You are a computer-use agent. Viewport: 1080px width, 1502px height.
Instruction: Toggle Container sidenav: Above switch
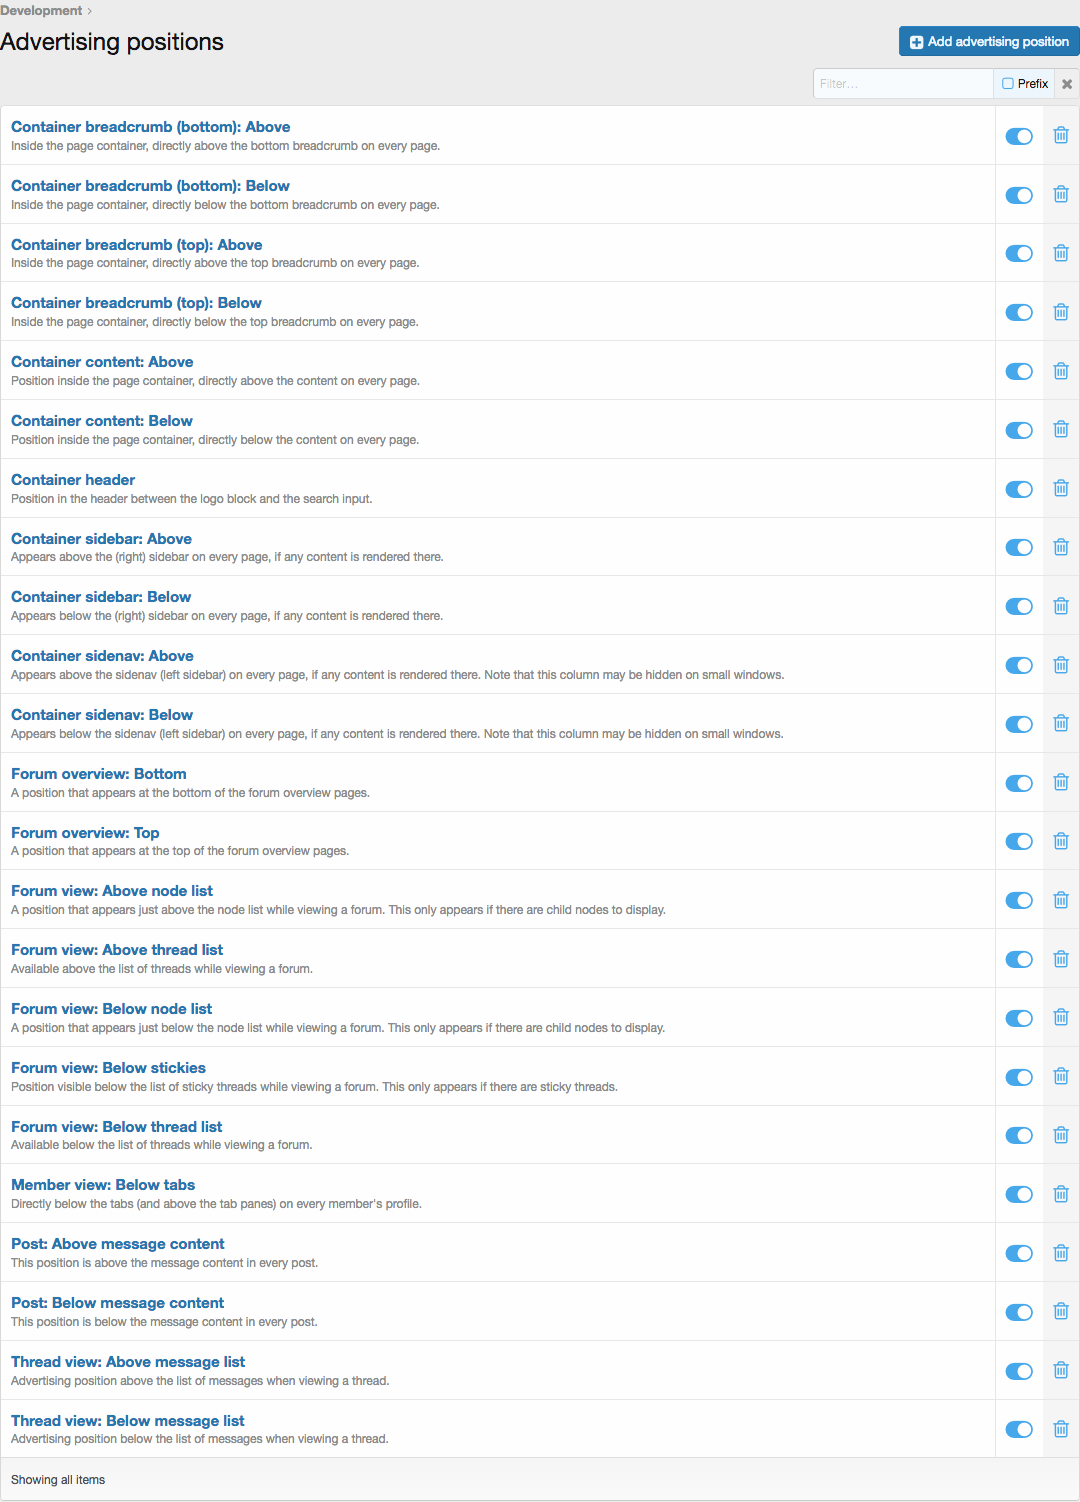coord(1019,666)
